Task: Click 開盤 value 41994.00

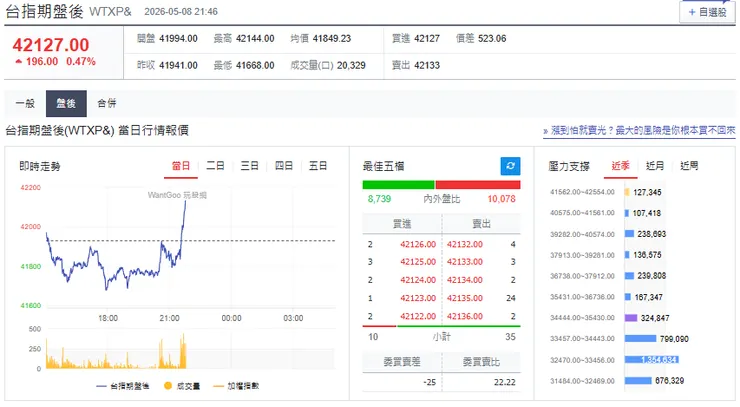Action: [178, 39]
